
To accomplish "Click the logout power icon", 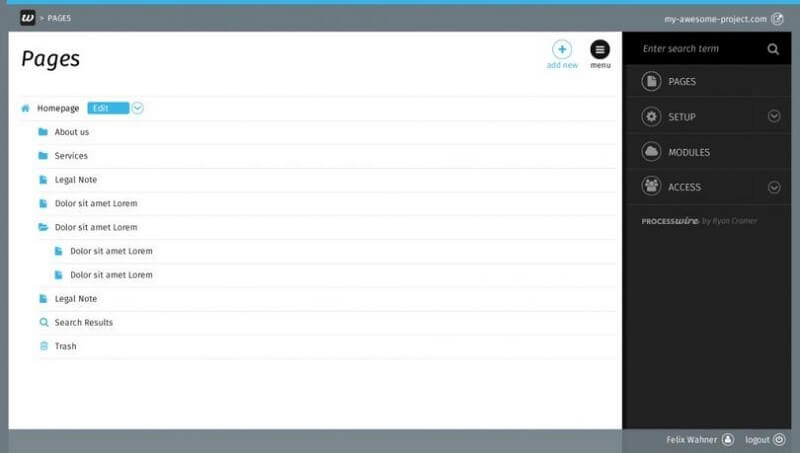I will point(779,439).
